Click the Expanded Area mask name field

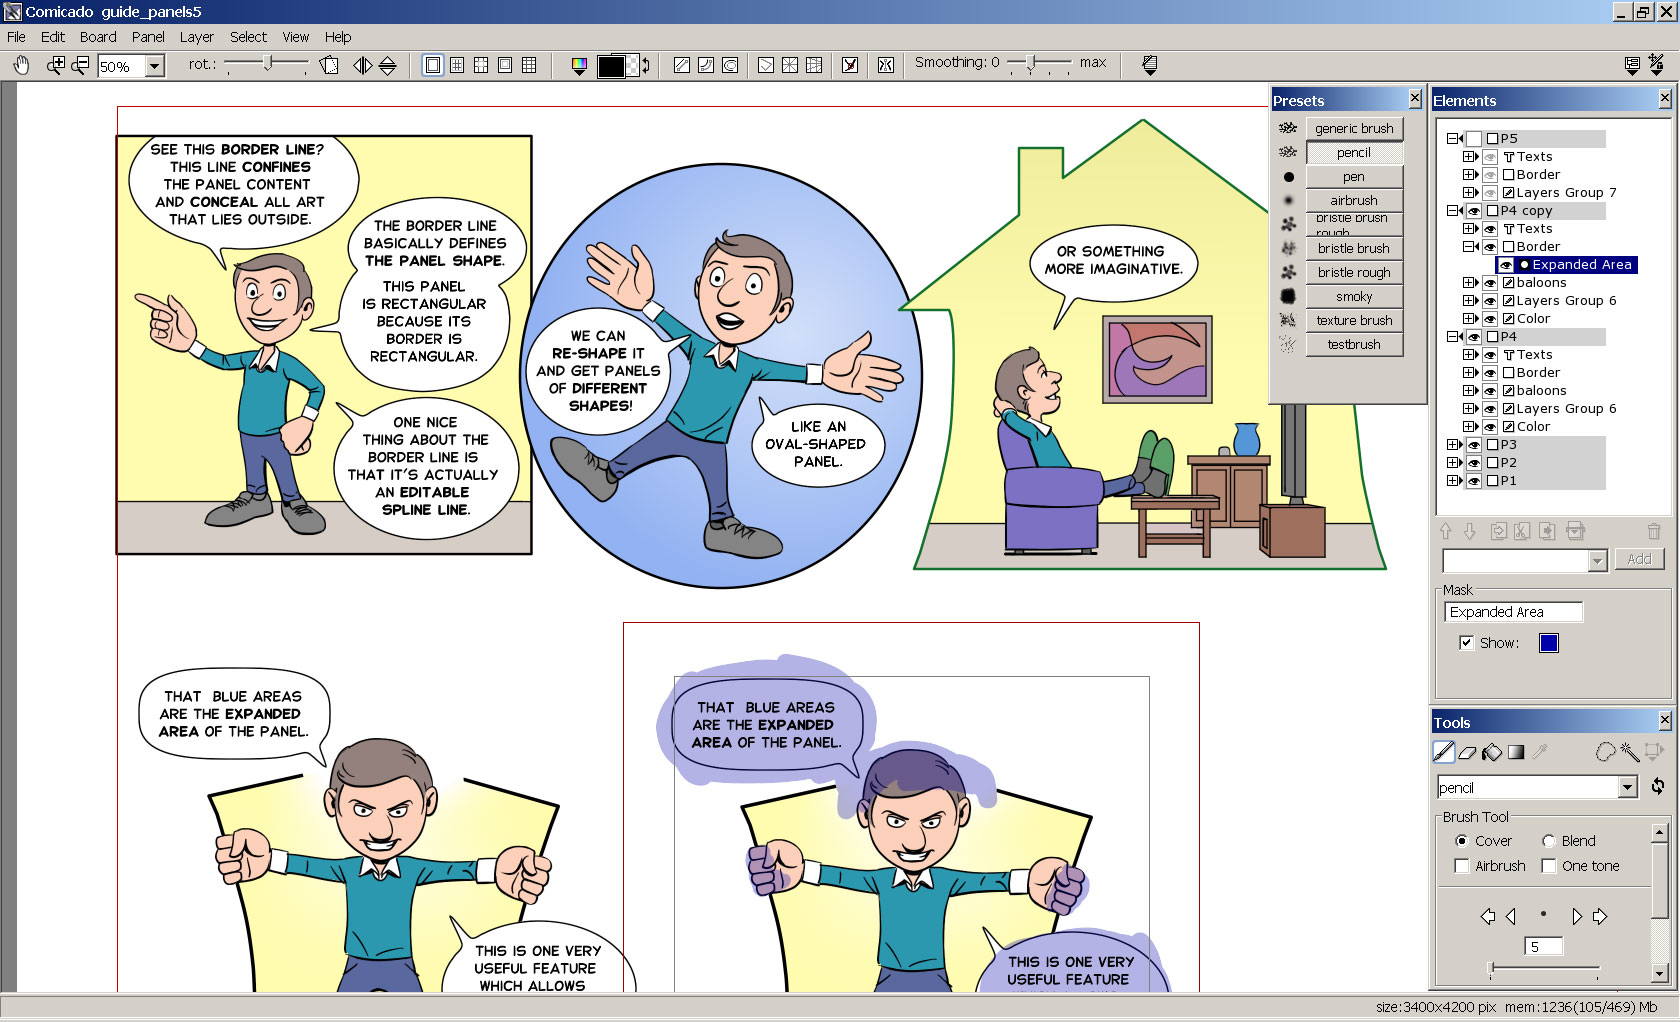click(1512, 611)
